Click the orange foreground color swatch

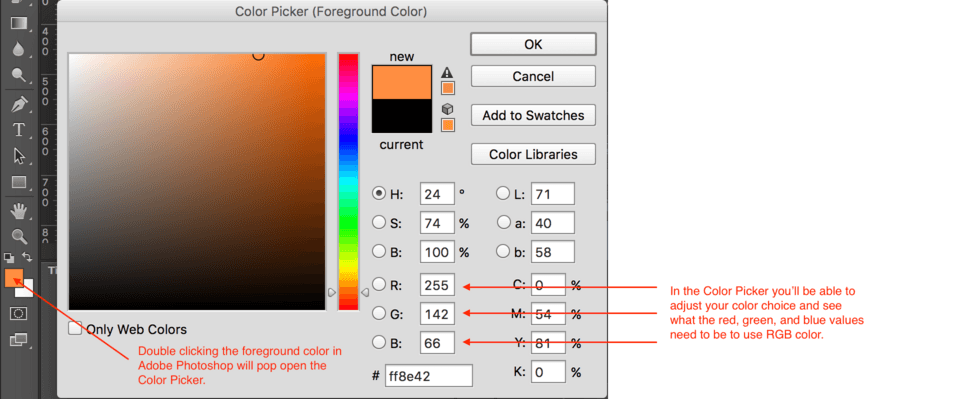(x=13, y=277)
